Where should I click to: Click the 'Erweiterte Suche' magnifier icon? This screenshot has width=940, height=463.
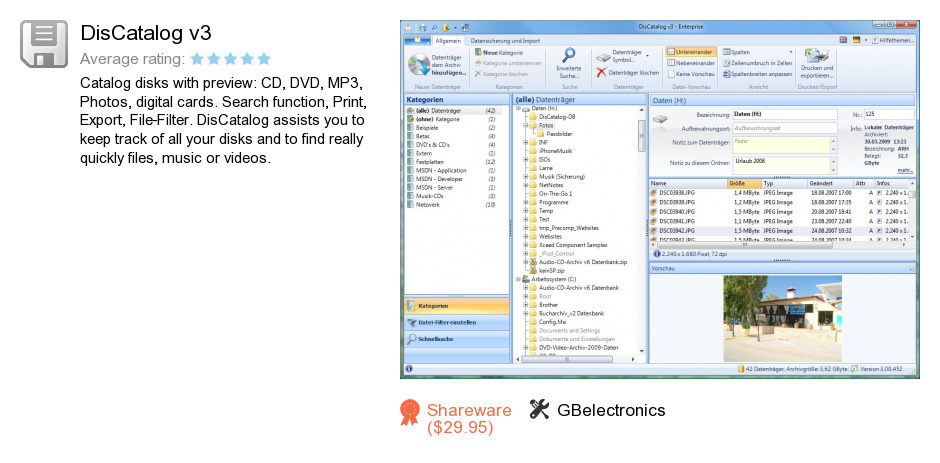567,56
